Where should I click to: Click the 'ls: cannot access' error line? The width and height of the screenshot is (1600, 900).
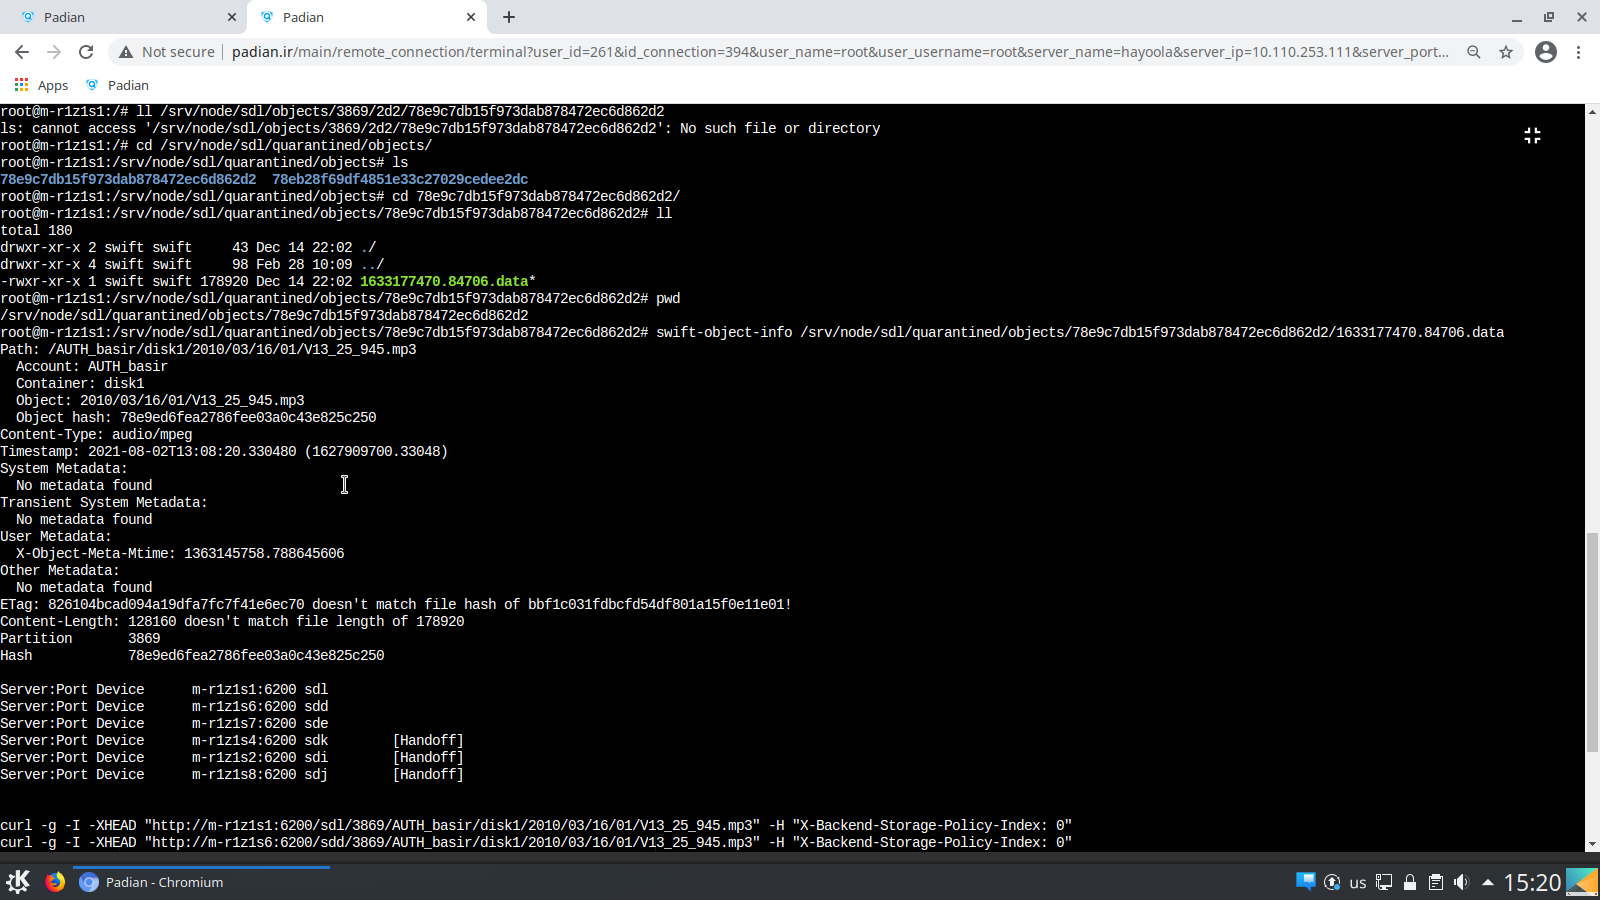pyautogui.click(x=440, y=128)
